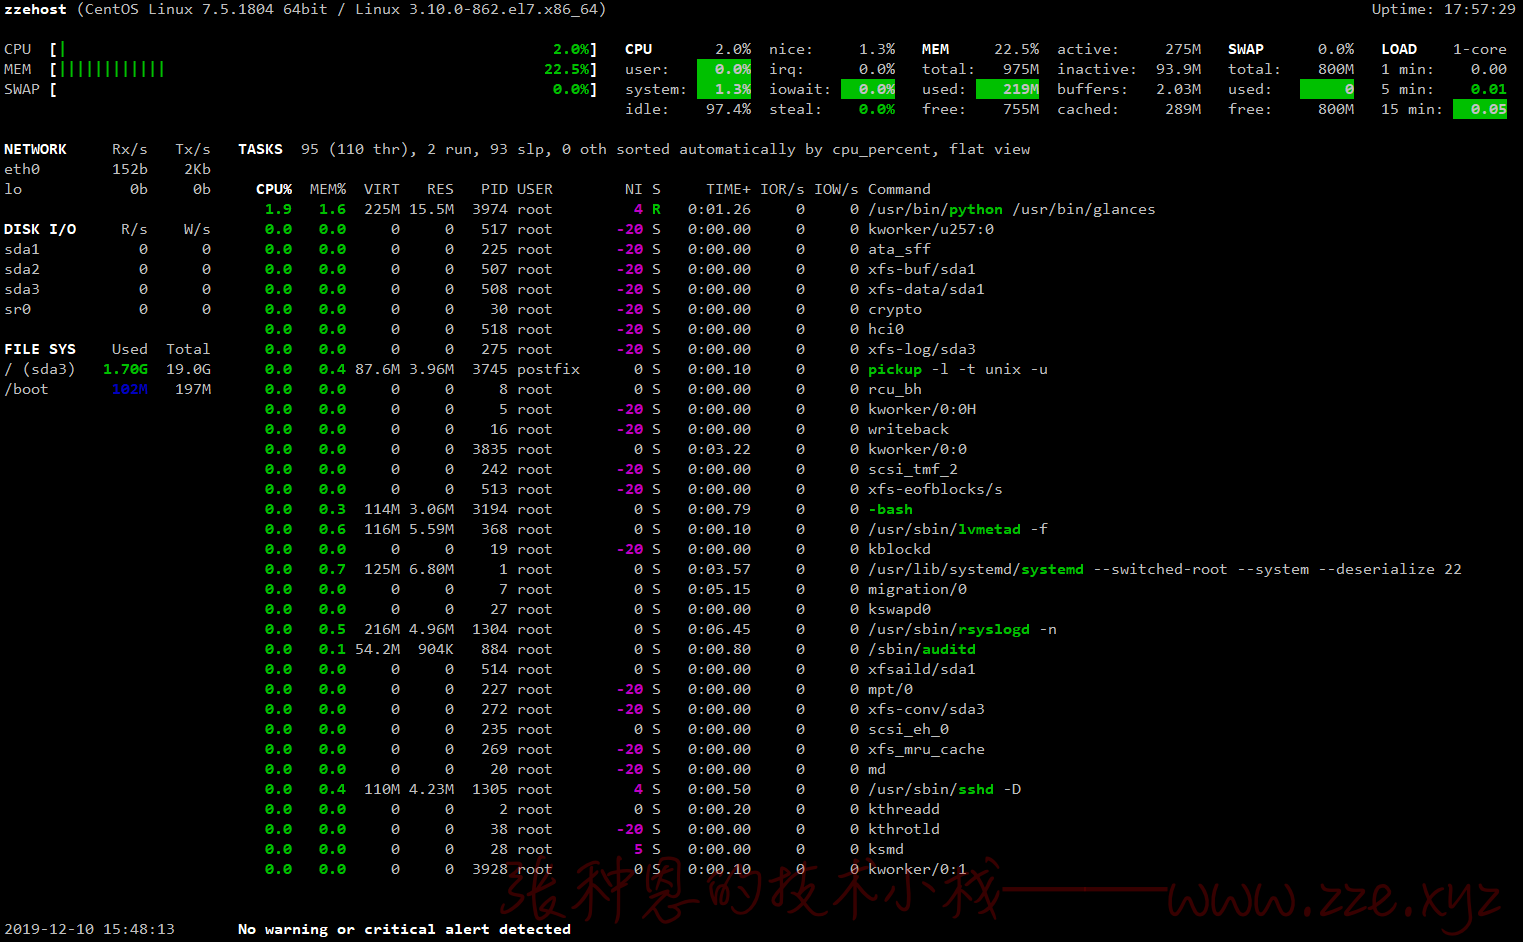
Task: Click the TASKS summary heading
Action: [260, 149]
